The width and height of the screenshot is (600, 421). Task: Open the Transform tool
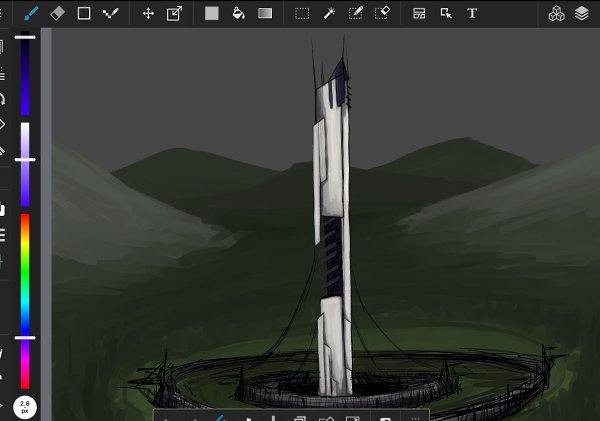point(174,13)
